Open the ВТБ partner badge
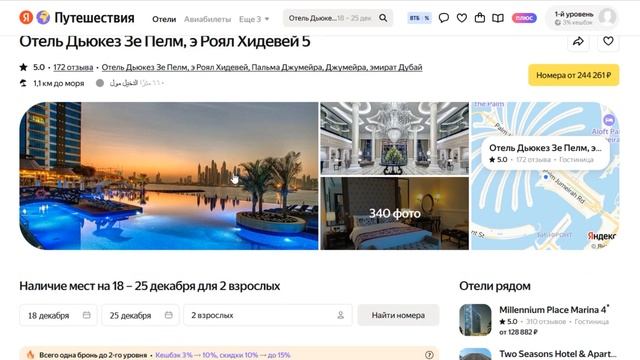The height and width of the screenshot is (360, 640). coord(419,18)
